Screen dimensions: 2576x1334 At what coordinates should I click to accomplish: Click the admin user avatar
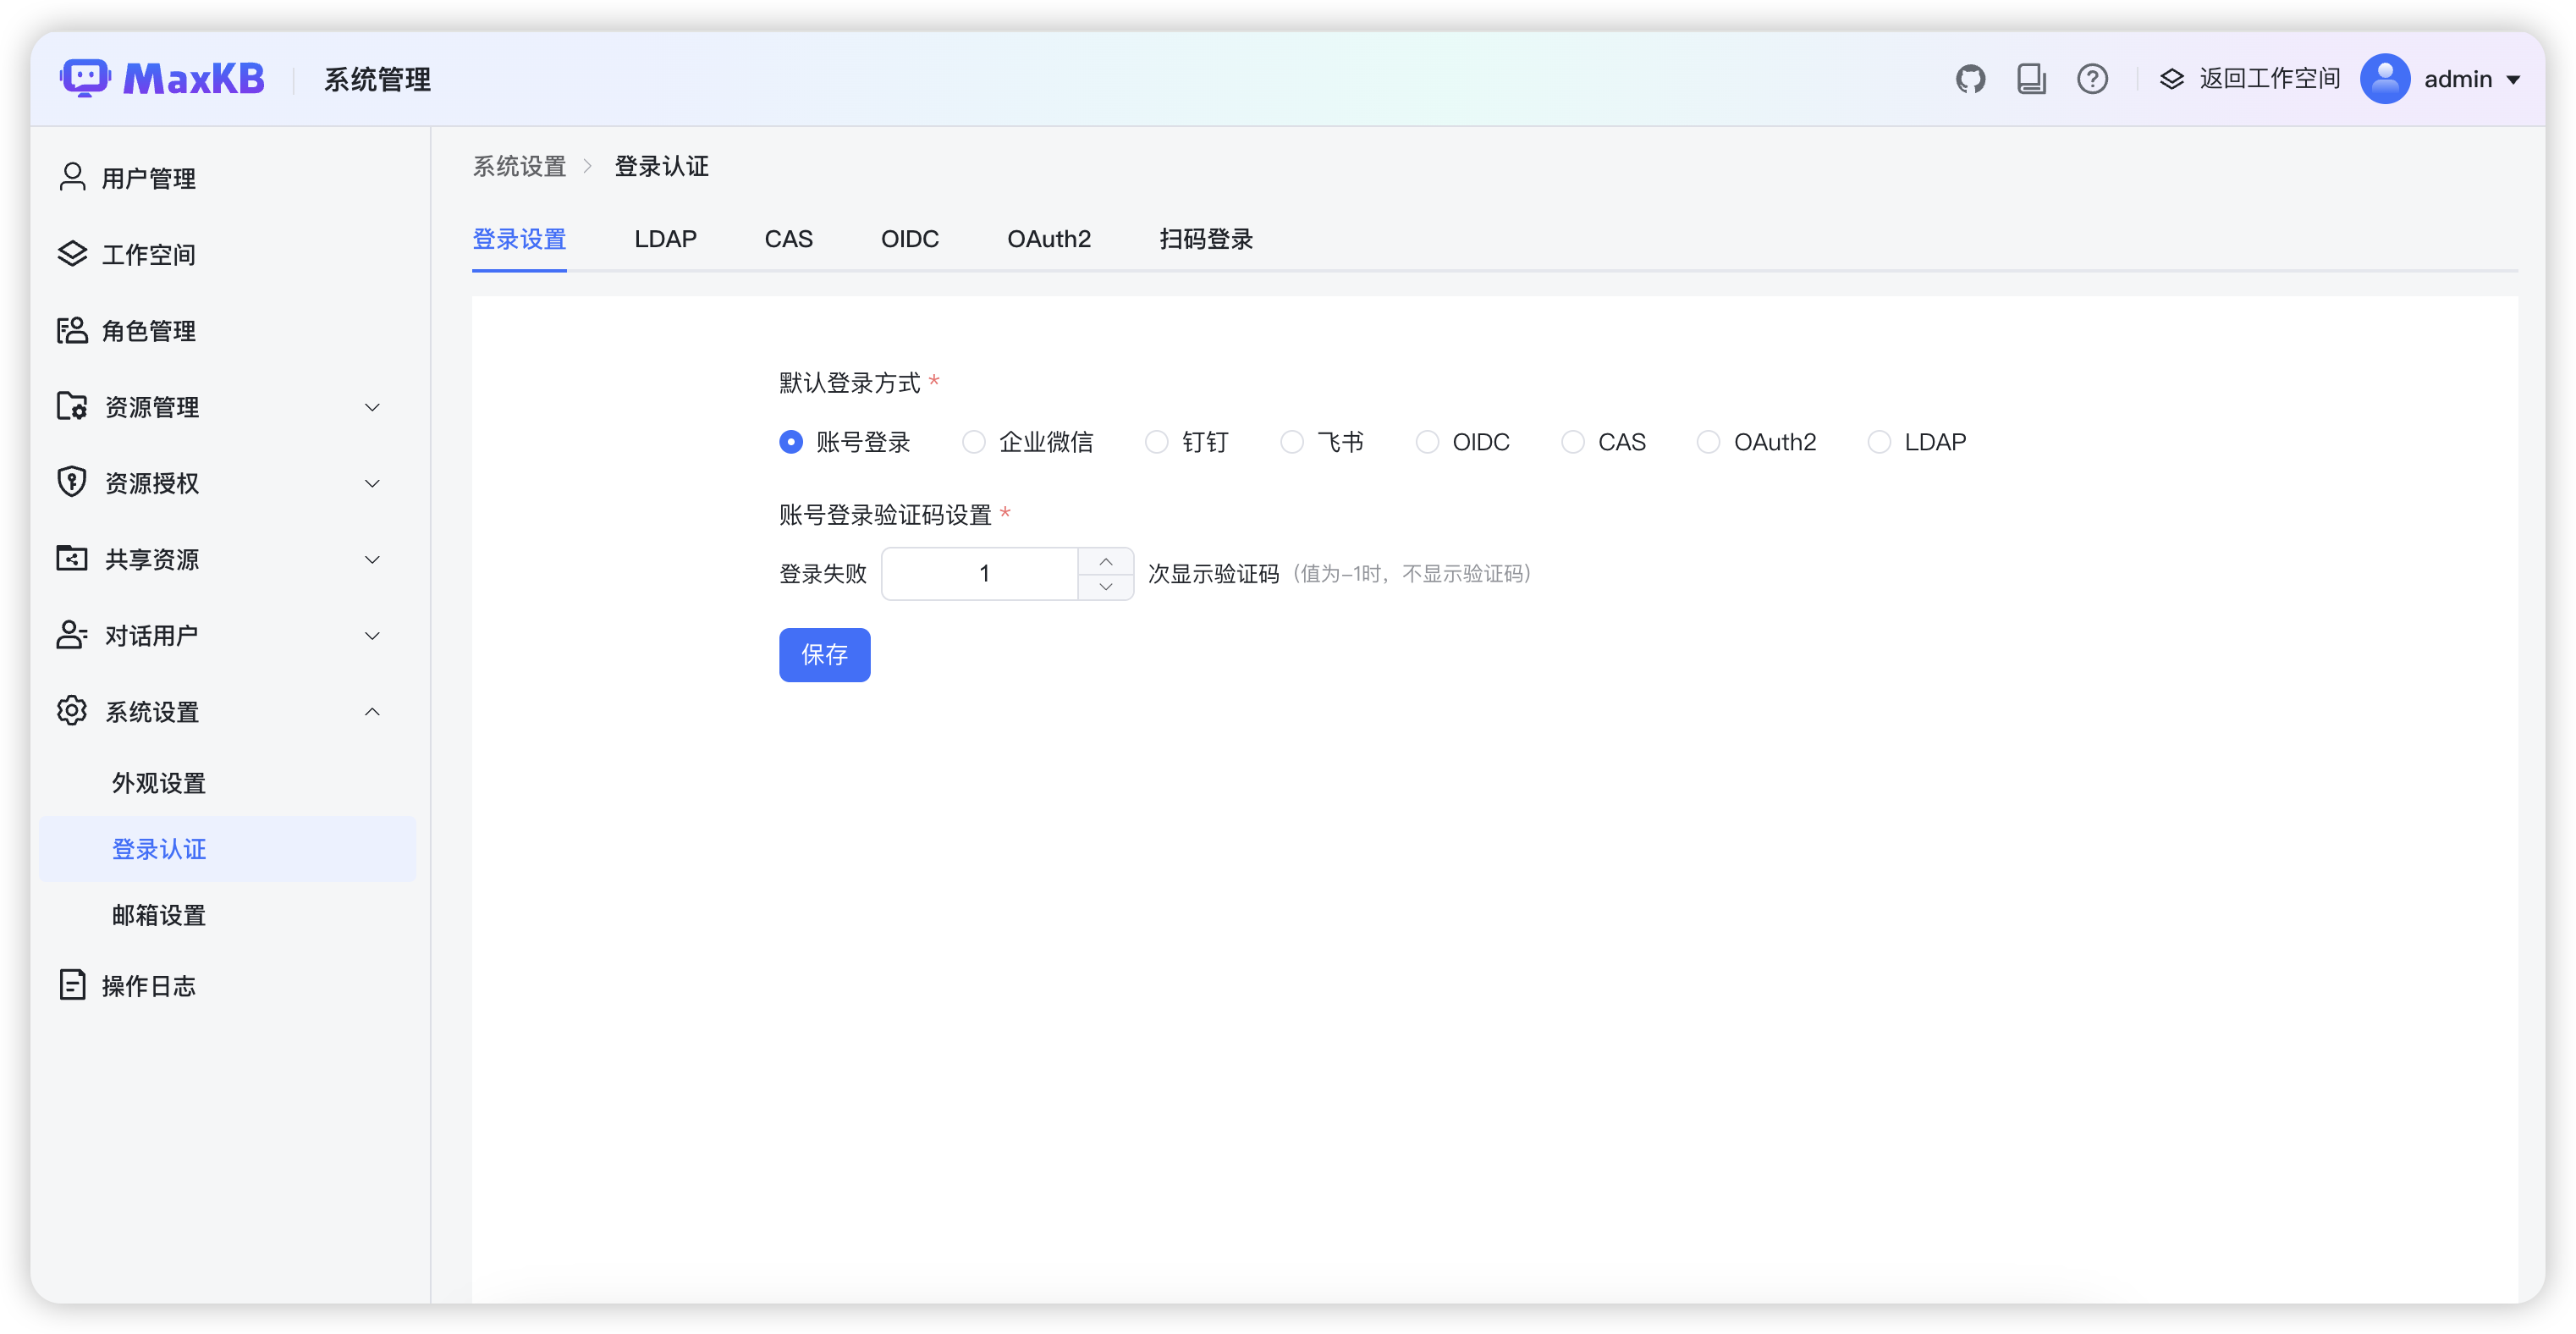click(x=2385, y=79)
